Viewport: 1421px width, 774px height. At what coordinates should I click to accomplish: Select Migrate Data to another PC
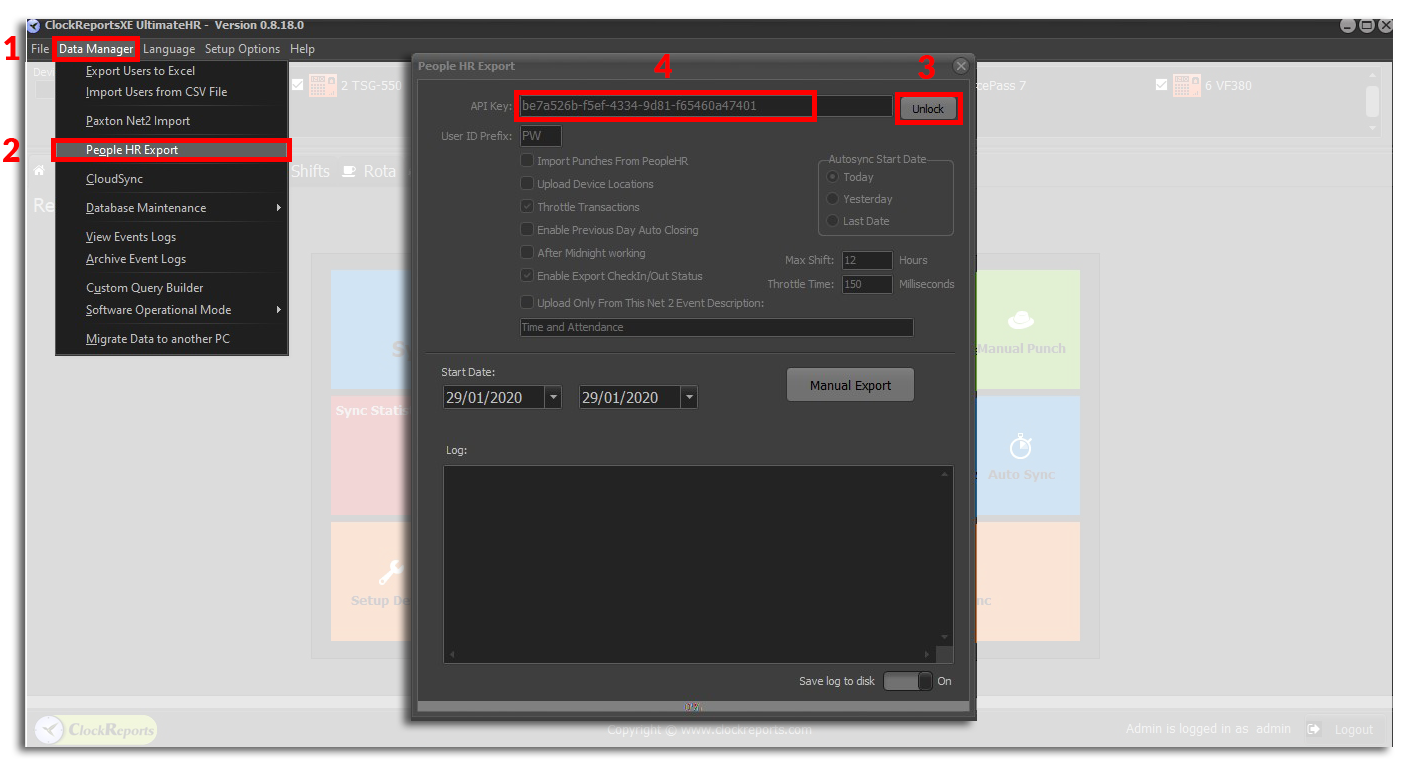[172, 339]
